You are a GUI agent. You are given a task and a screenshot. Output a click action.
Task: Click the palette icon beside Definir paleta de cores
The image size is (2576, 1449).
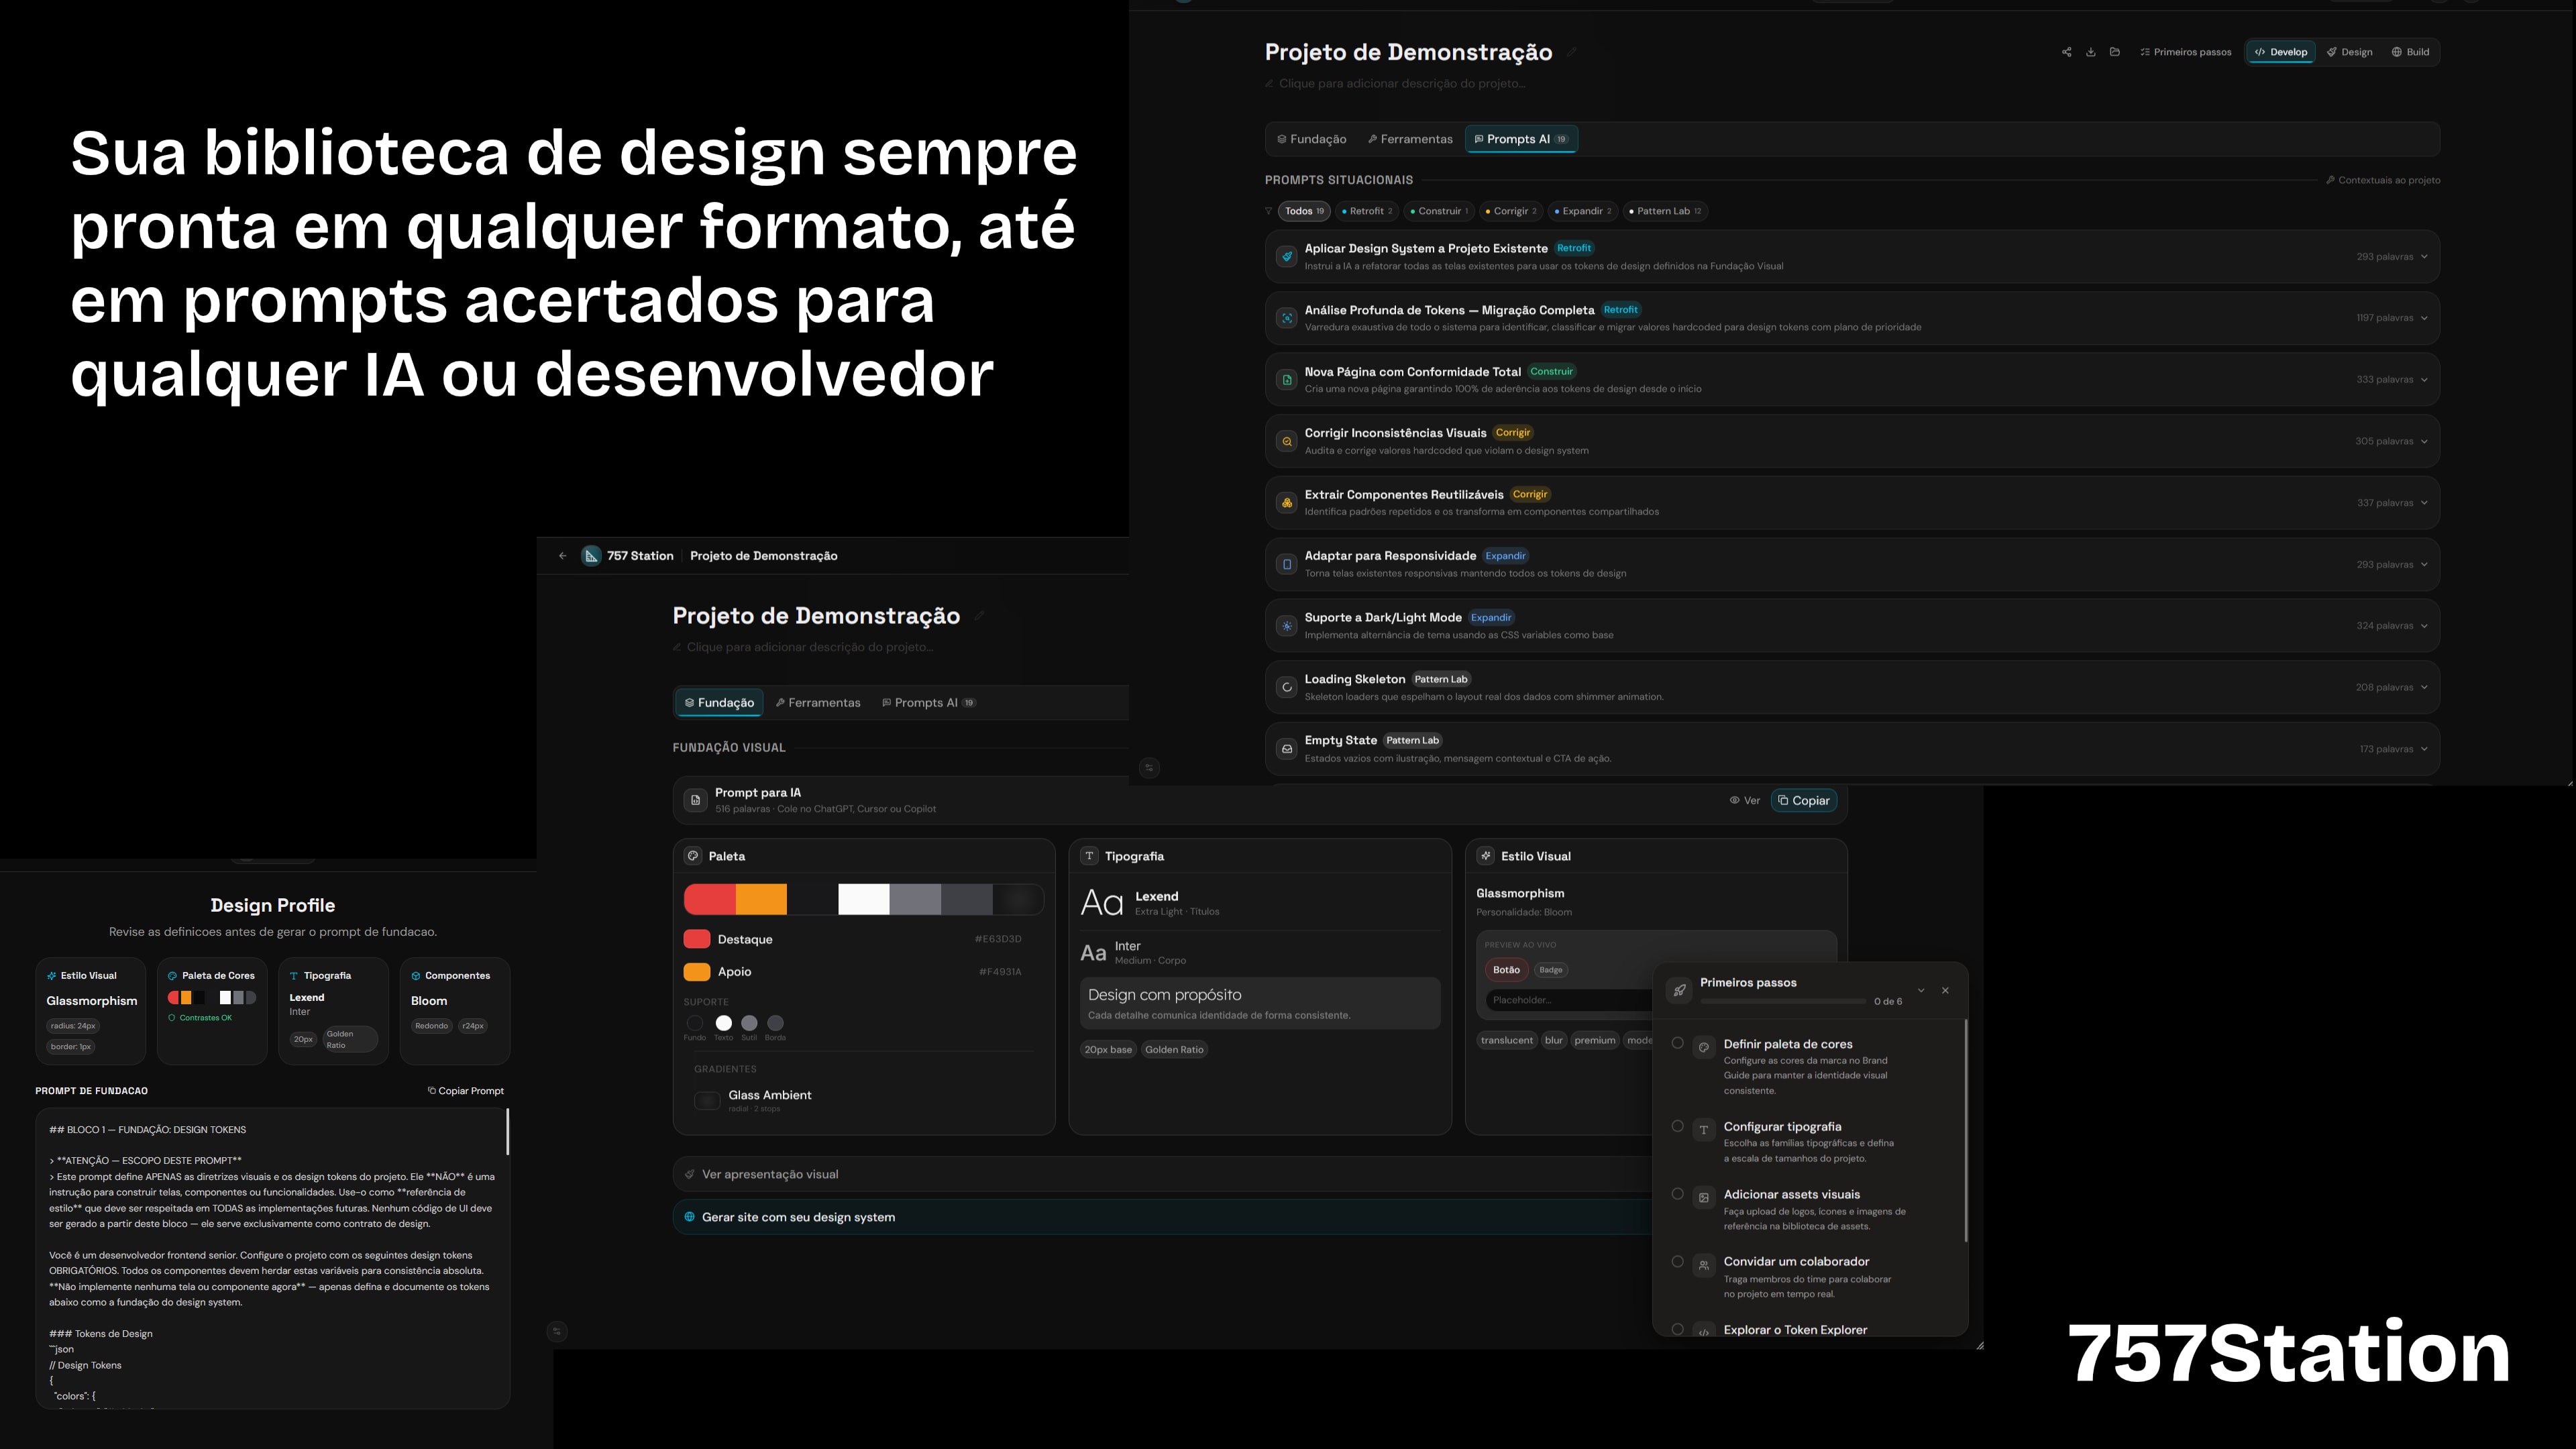tap(1703, 1047)
